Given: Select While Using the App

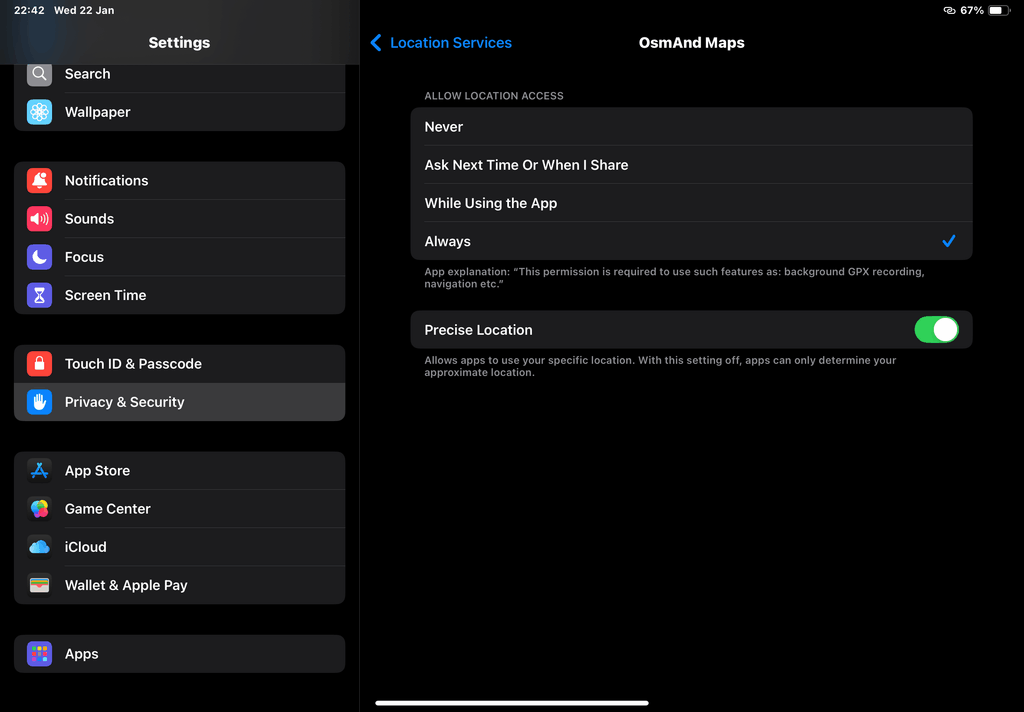Looking at the screenshot, I should pyautogui.click(x=691, y=203).
